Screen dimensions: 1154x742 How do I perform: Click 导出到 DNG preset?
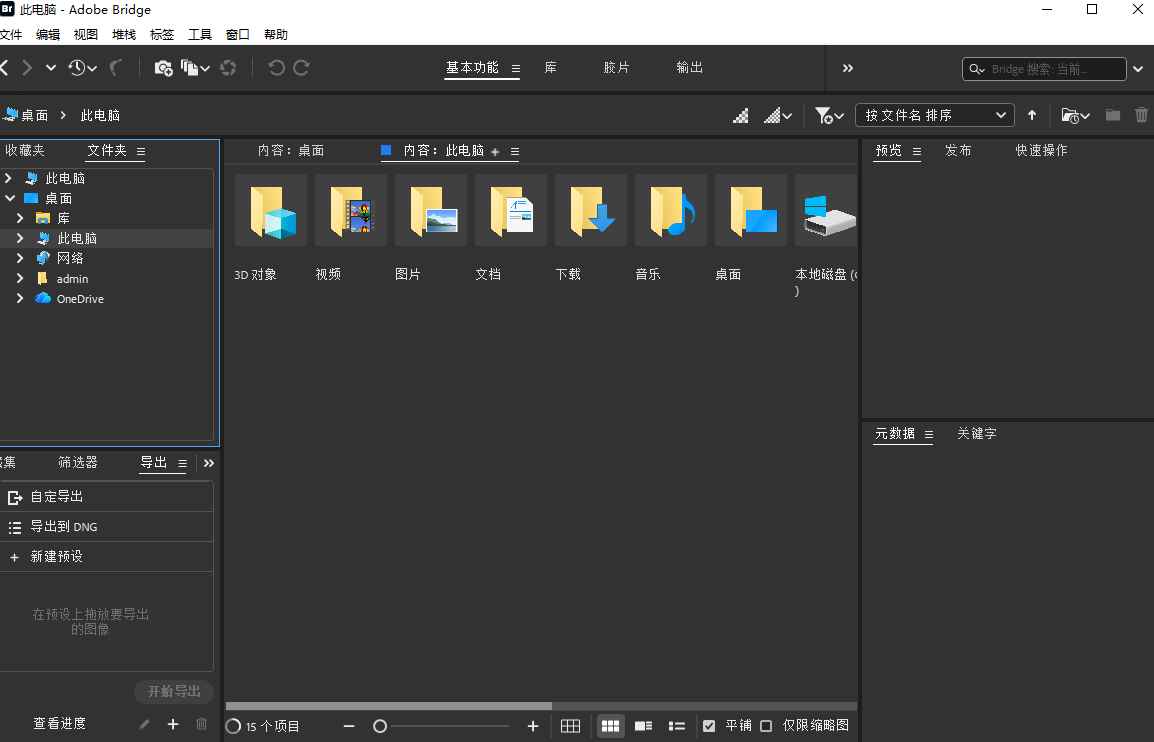pos(107,526)
